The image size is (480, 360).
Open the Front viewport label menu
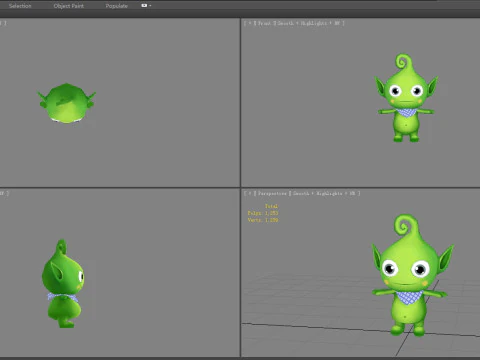[265, 23]
